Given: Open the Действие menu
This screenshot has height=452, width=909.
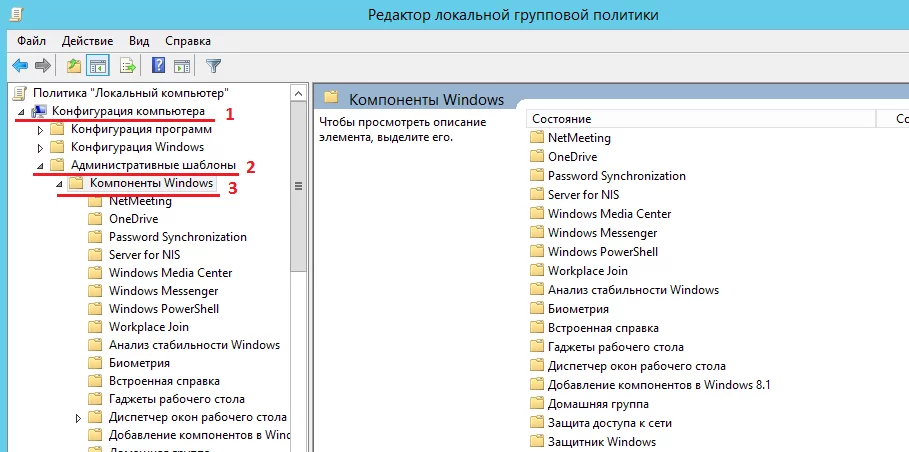Looking at the screenshot, I should tap(87, 41).
